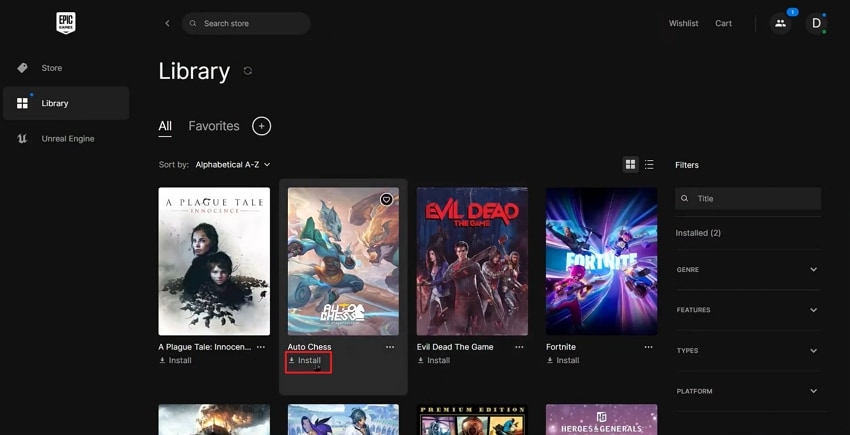Go back with the back arrow
This screenshot has width=850, height=435.
[x=167, y=23]
